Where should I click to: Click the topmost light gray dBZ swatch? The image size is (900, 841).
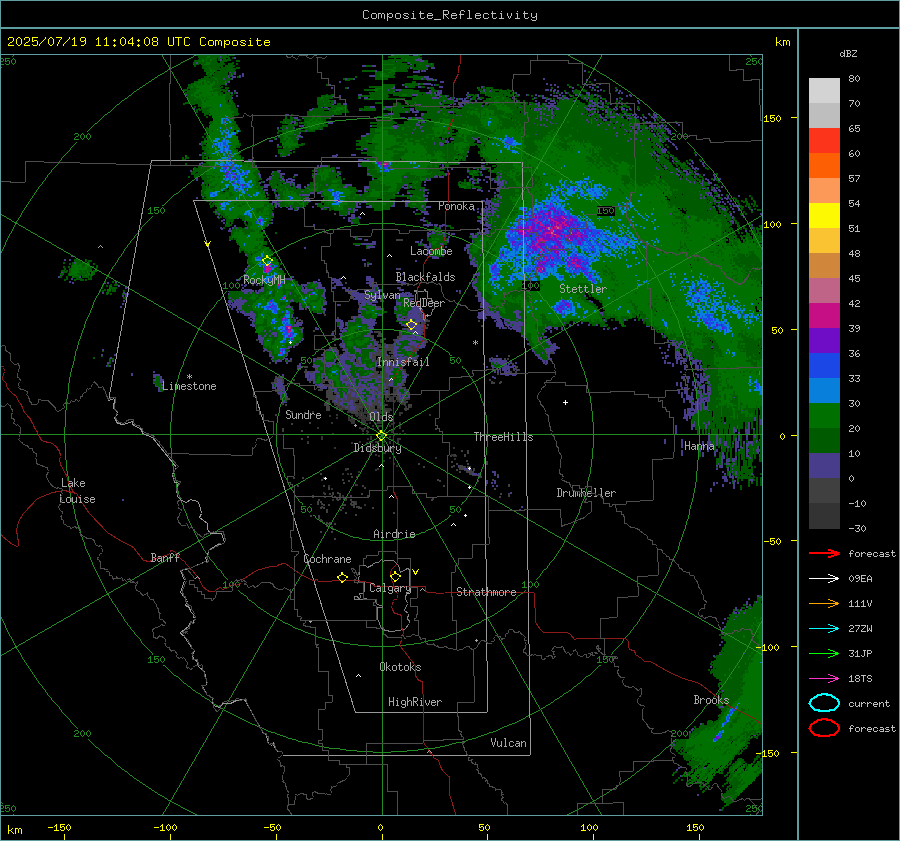coord(824,91)
